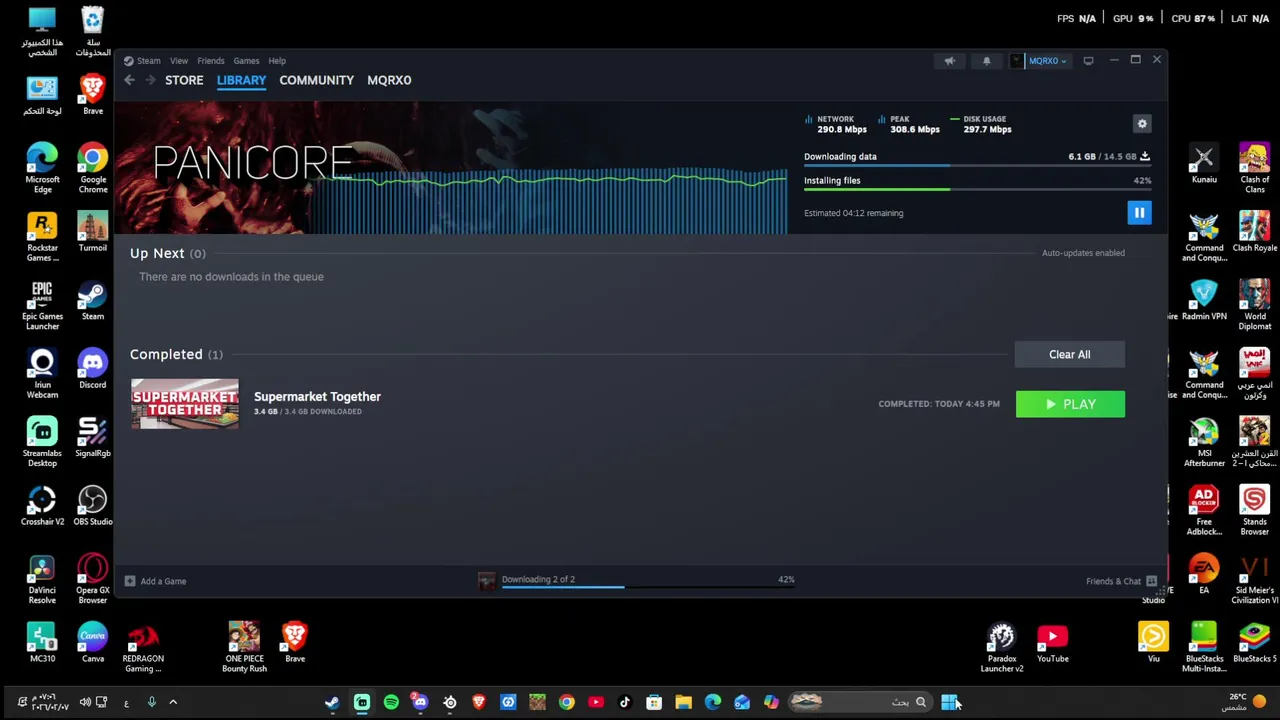Open Steam desktop shortcut
This screenshot has height=720, width=1280.
click(92, 300)
